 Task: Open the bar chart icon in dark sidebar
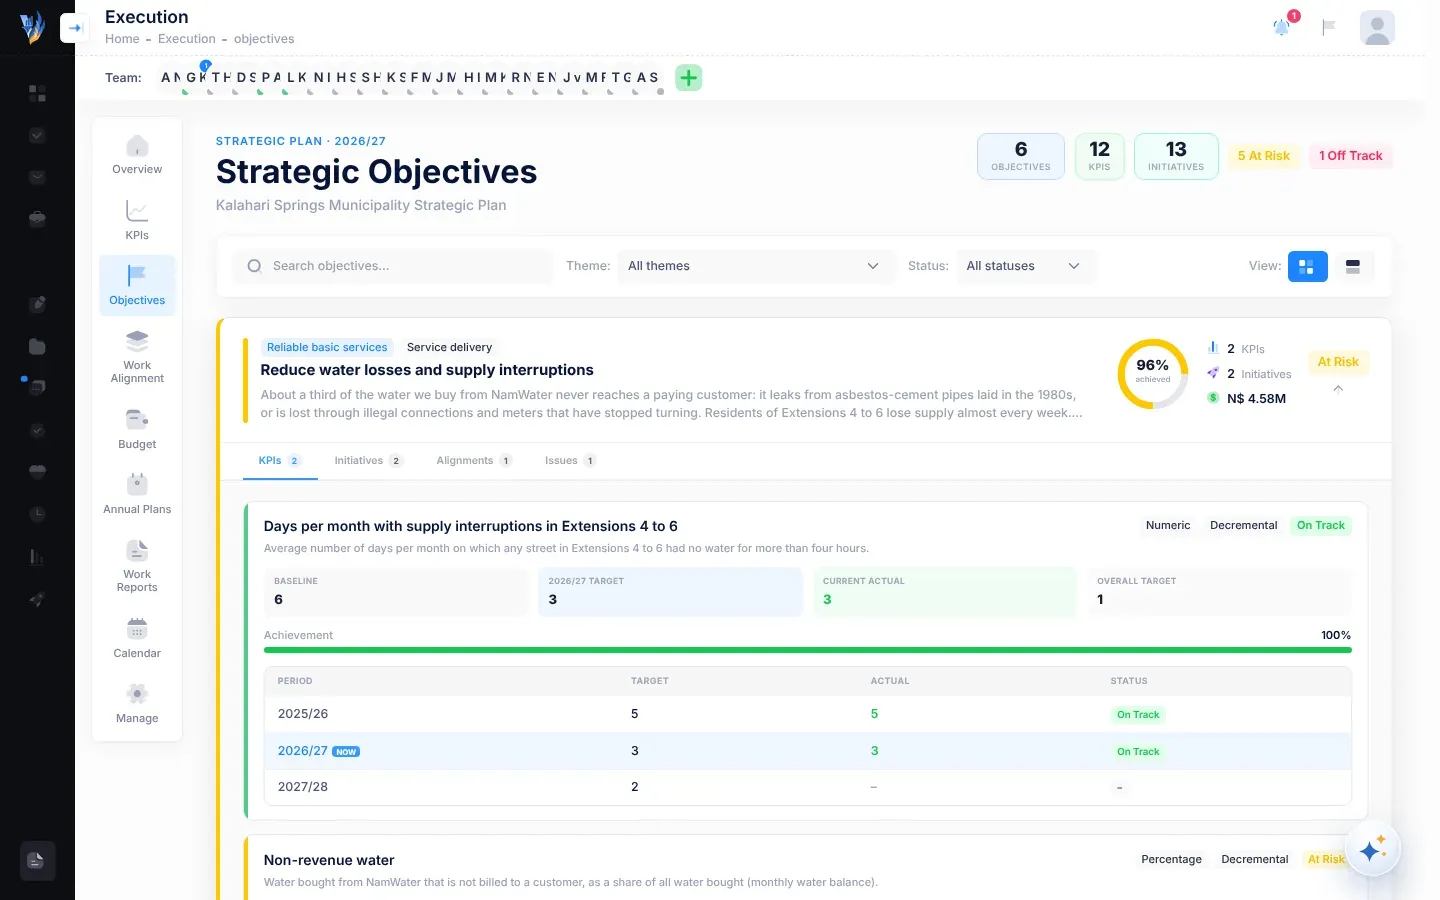tap(37, 557)
